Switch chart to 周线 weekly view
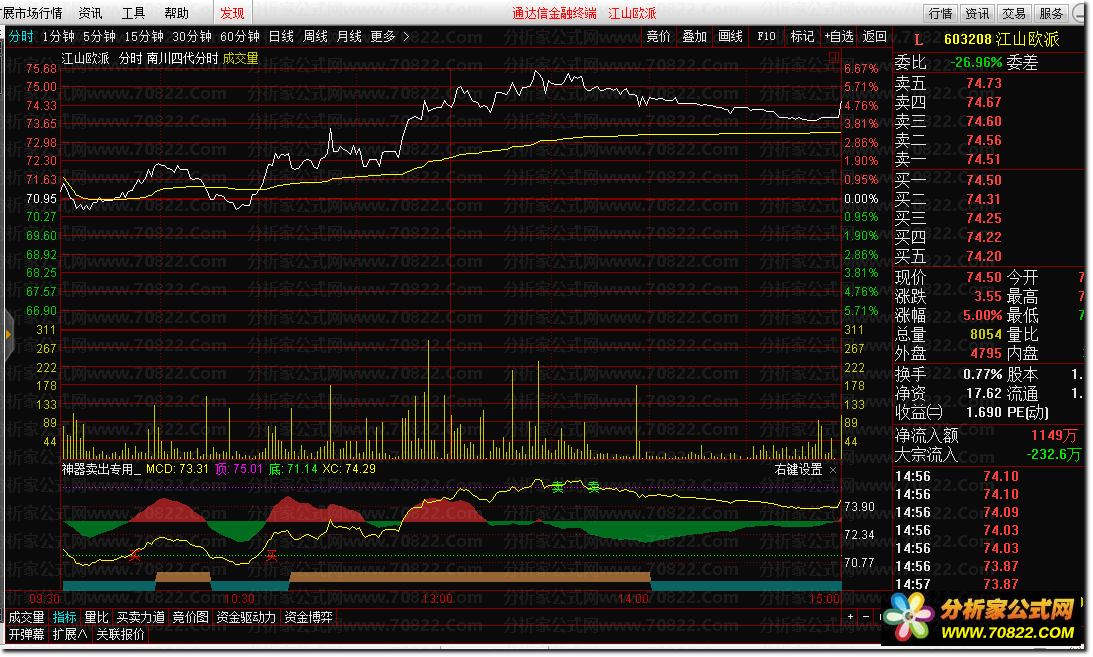The image size is (1093, 657). point(315,36)
